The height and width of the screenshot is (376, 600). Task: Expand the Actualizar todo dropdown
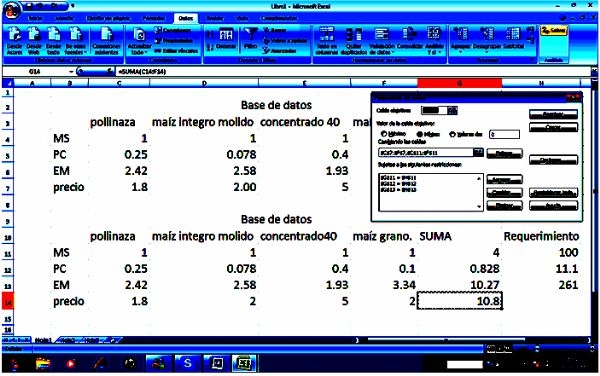coord(139,49)
